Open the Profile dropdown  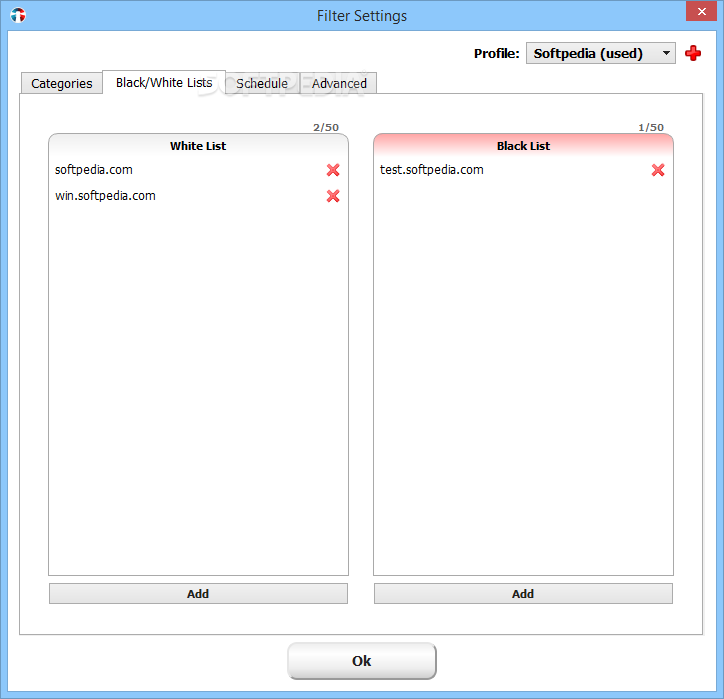click(x=601, y=53)
